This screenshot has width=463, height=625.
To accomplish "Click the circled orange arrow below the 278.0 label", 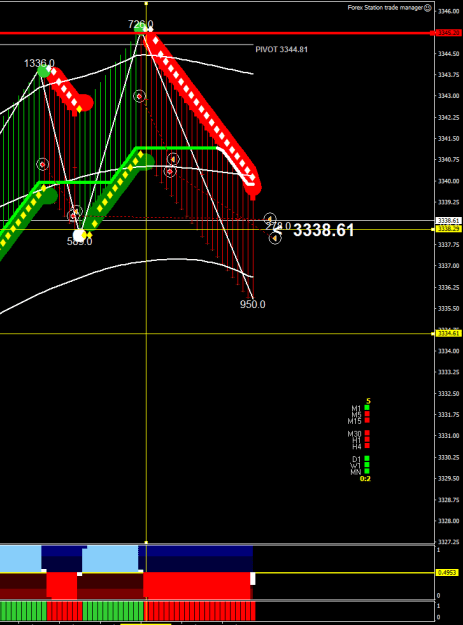I will (x=275, y=238).
